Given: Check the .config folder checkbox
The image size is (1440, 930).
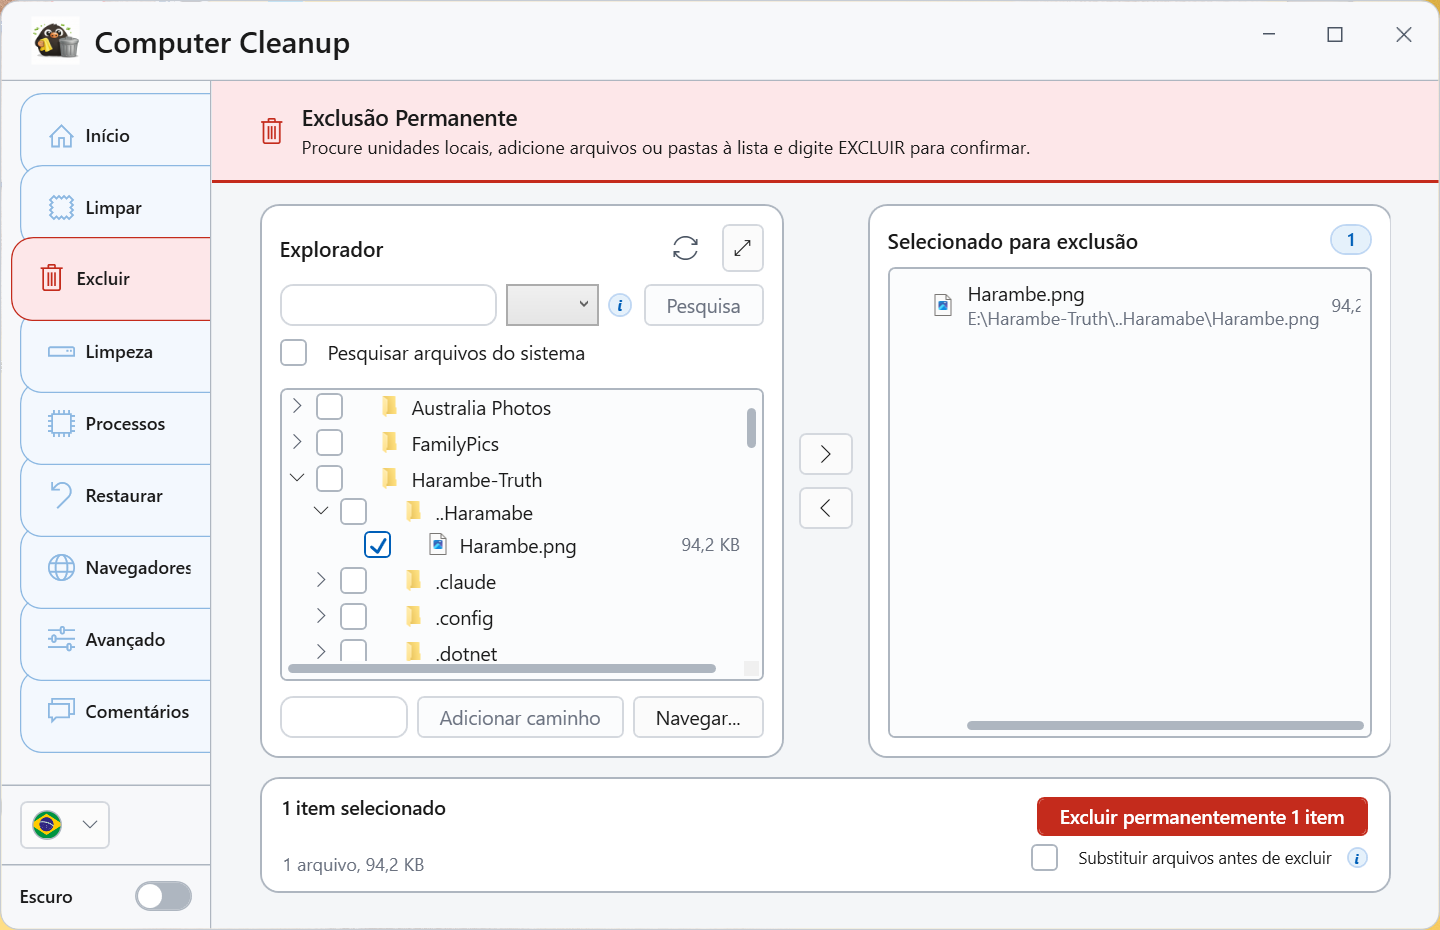Looking at the screenshot, I should 354,617.
